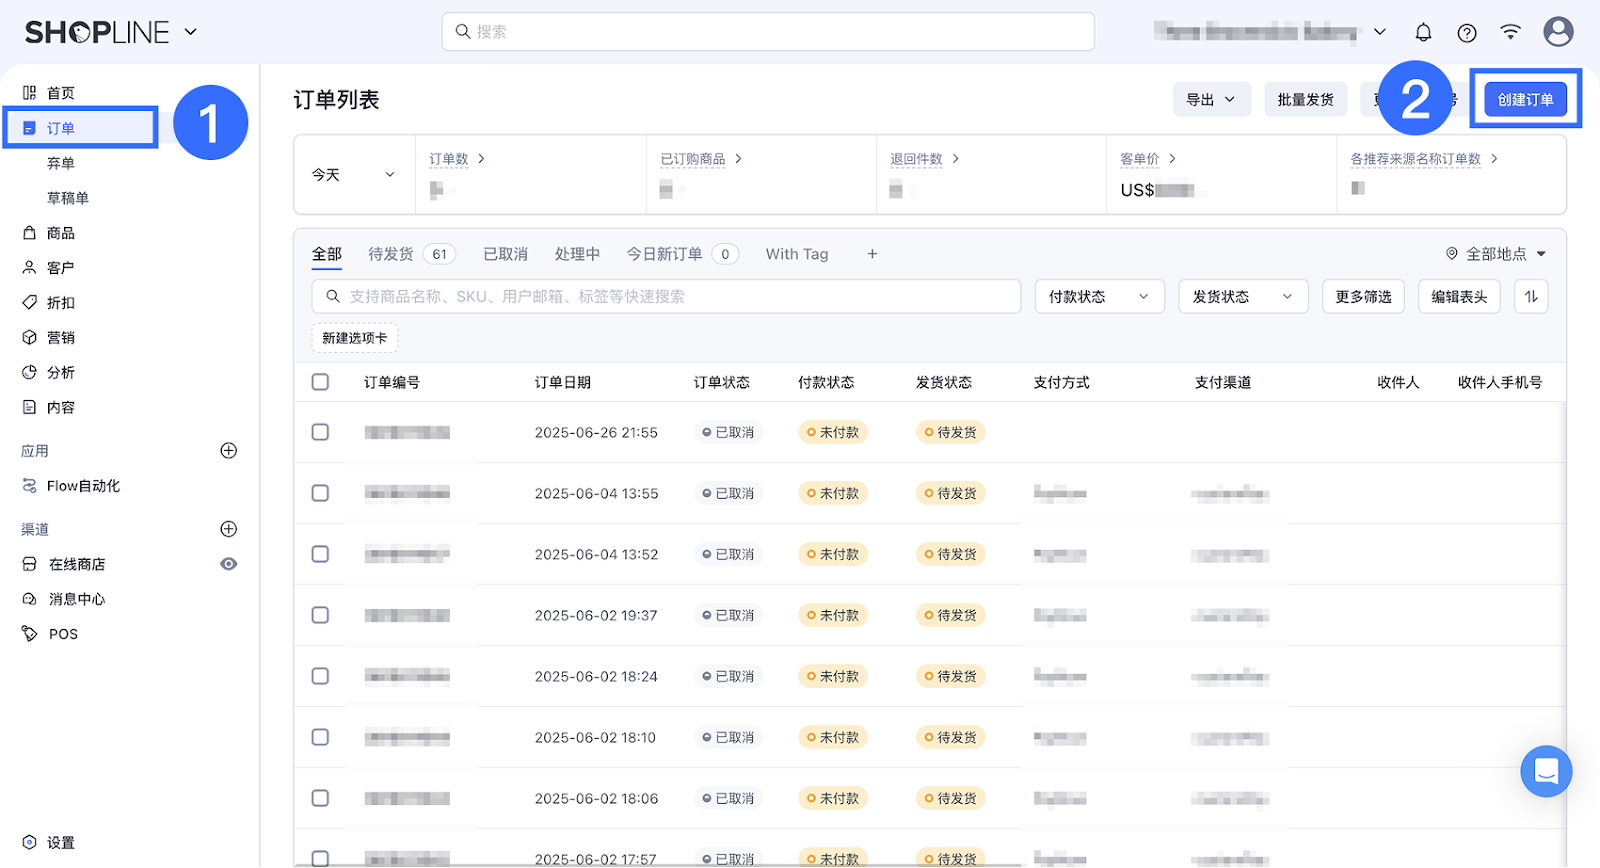1600x868 pixels.
Task: Expand the Export dropdown button
Action: 1211,100
